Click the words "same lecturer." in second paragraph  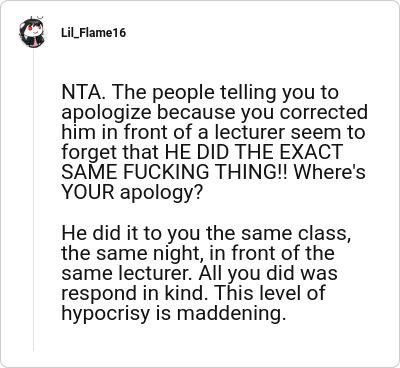coord(127,273)
